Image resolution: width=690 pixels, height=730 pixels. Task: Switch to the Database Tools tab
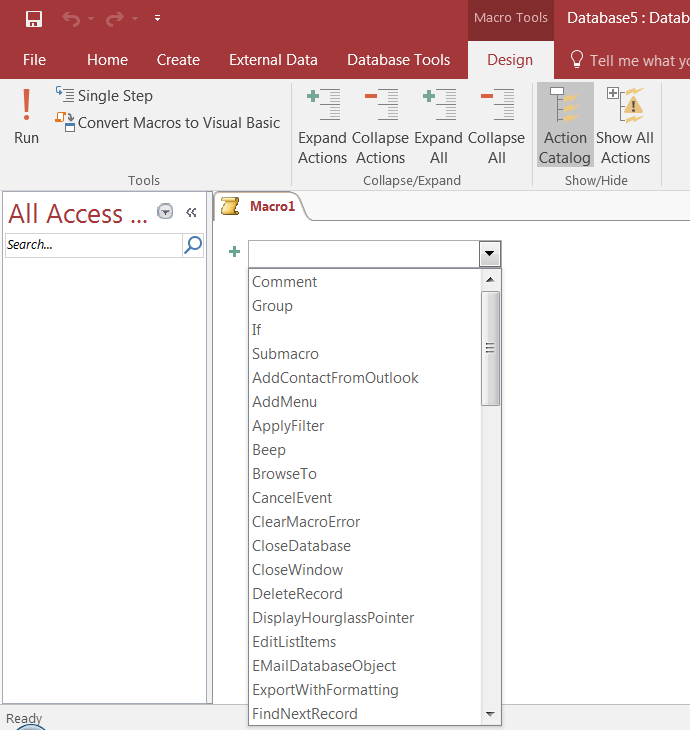pyautogui.click(x=399, y=60)
